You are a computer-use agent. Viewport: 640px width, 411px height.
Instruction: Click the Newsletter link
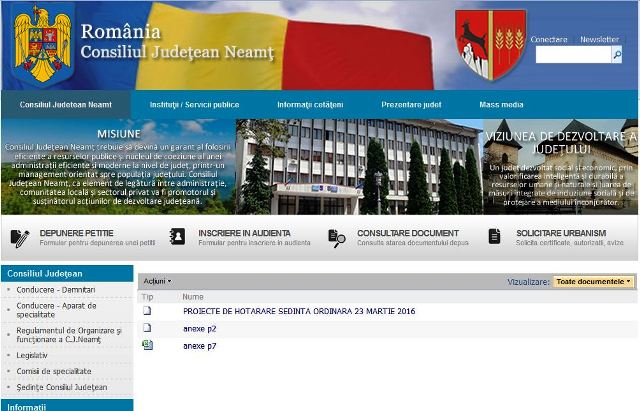point(600,40)
